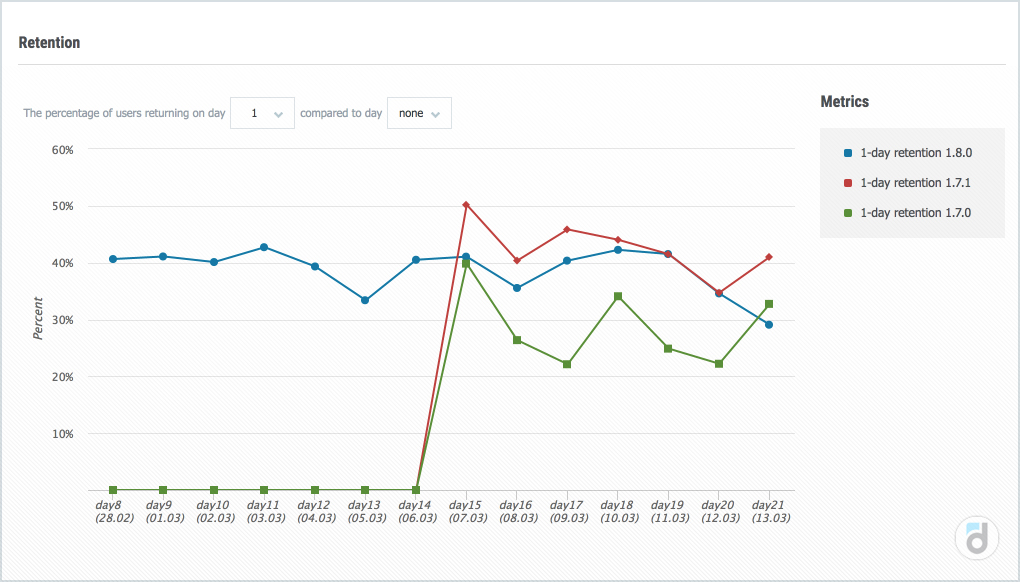
Task: Toggle the 1-day retention 1.7.0 legend entry
Action: 915,213
